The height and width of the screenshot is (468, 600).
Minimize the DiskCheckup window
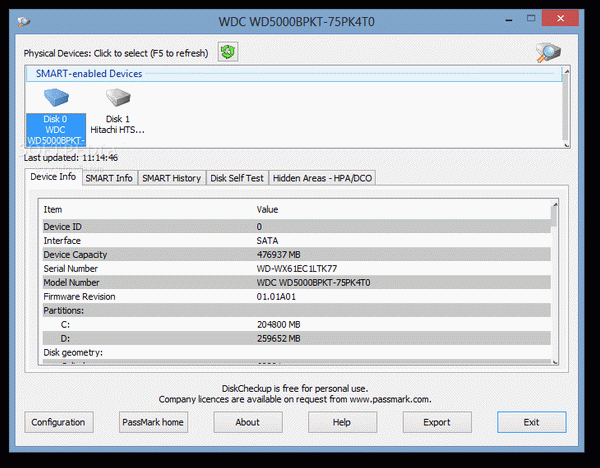coord(509,20)
